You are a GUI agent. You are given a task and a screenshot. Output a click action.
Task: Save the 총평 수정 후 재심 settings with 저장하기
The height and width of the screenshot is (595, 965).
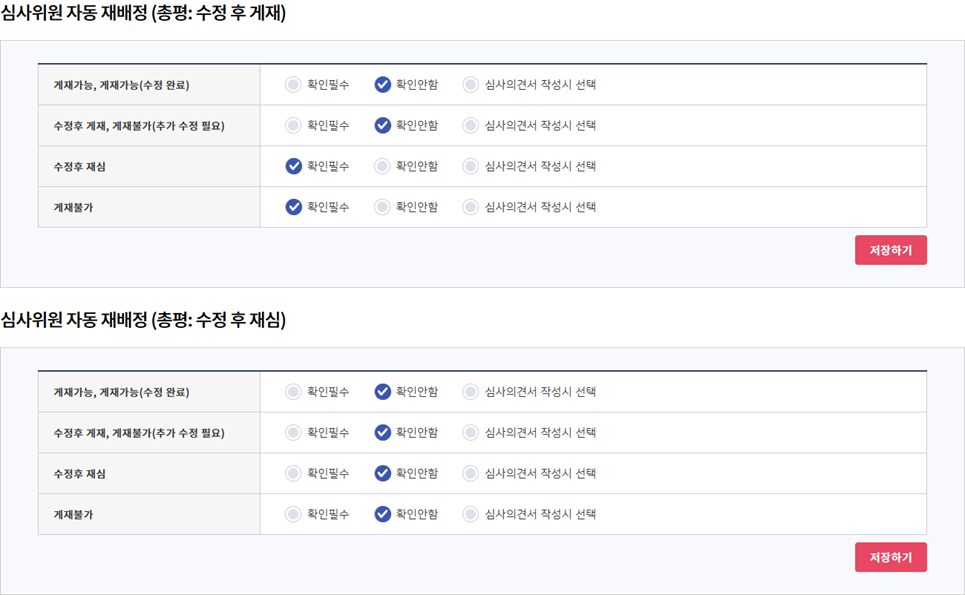[x=890, y=557]
